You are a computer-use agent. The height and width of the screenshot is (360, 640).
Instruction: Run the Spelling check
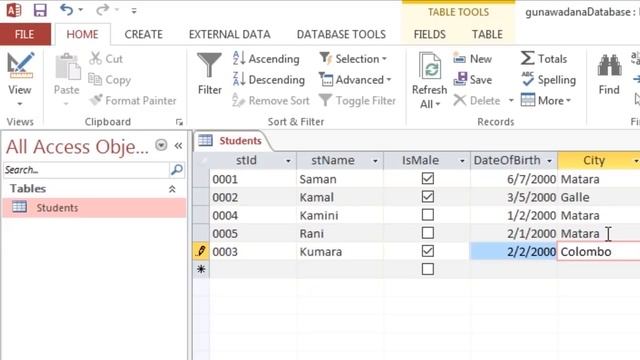549,80
